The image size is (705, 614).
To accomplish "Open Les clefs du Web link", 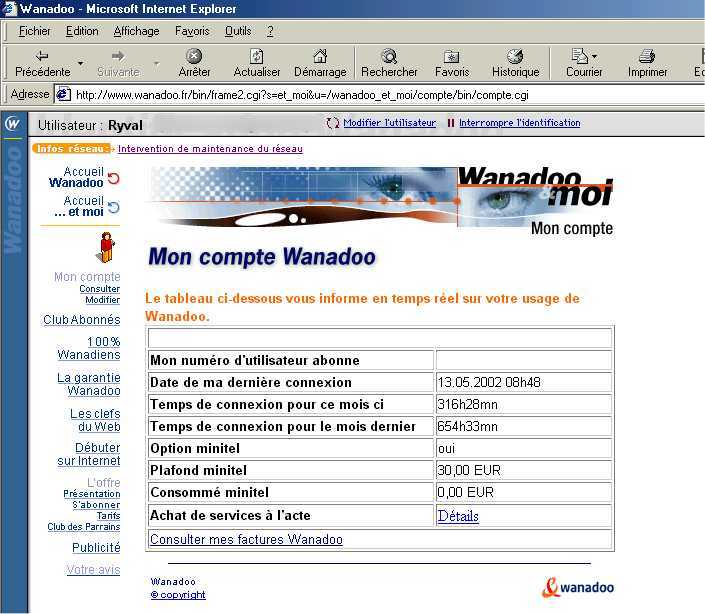I will (95, 420).
